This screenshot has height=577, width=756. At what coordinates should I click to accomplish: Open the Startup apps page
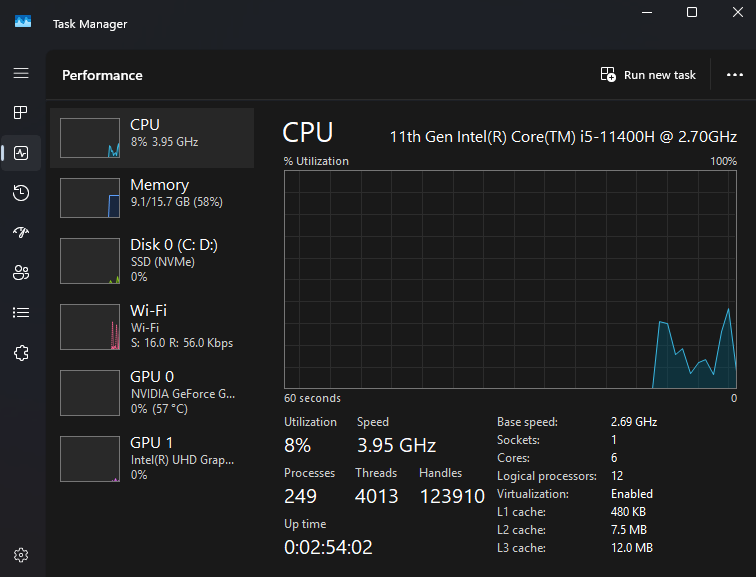(21, 233)
